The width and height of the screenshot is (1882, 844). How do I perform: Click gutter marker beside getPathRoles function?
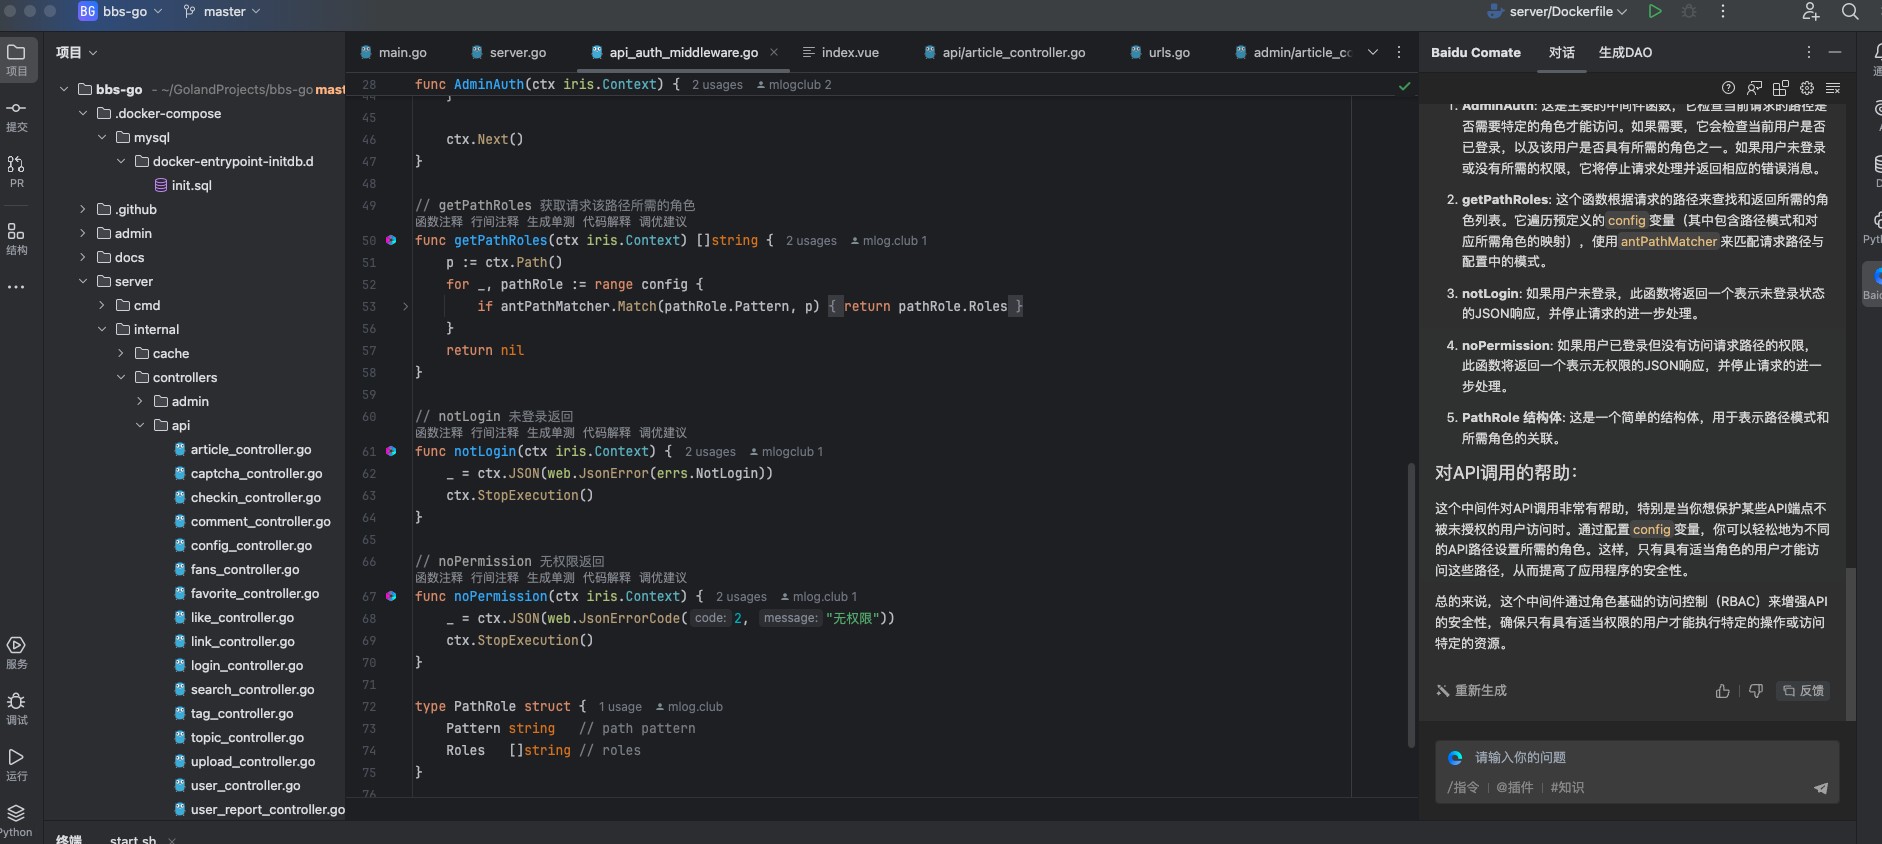391,240
